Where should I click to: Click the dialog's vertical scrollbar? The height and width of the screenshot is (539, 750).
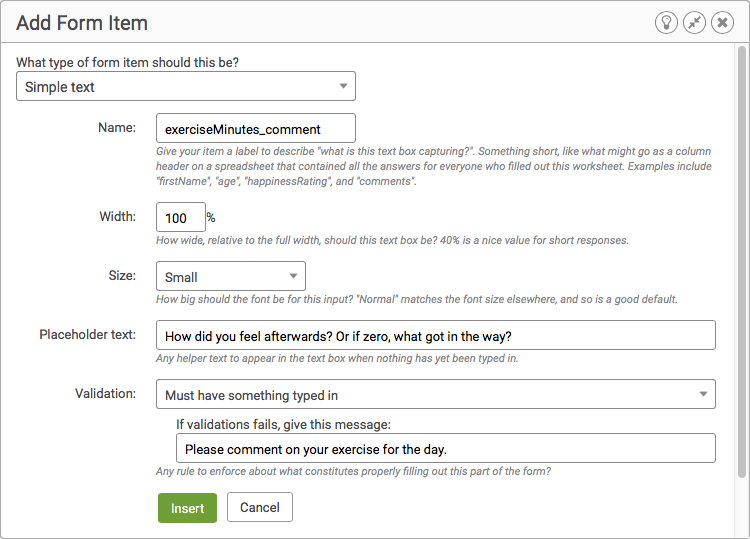[742, 262]
